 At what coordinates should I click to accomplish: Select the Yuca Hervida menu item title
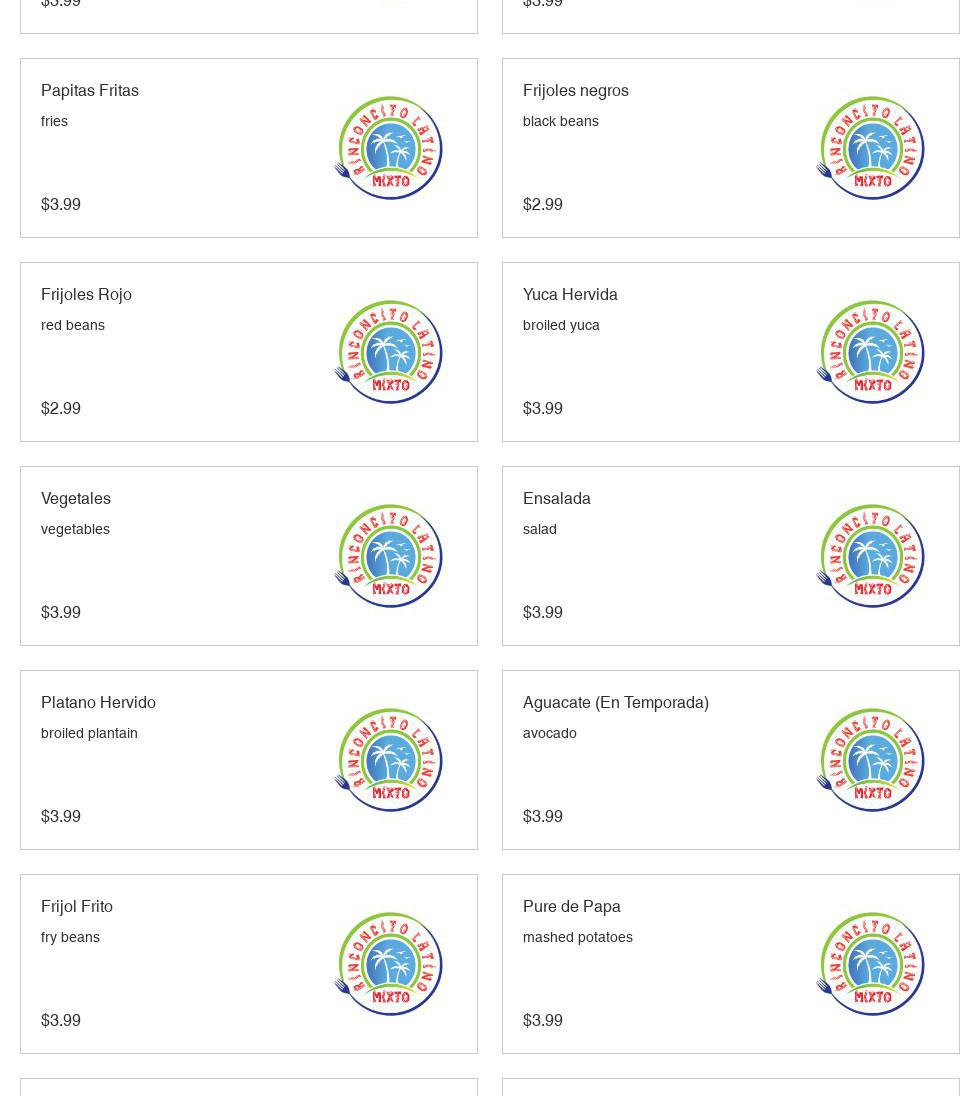click(570, 294)
